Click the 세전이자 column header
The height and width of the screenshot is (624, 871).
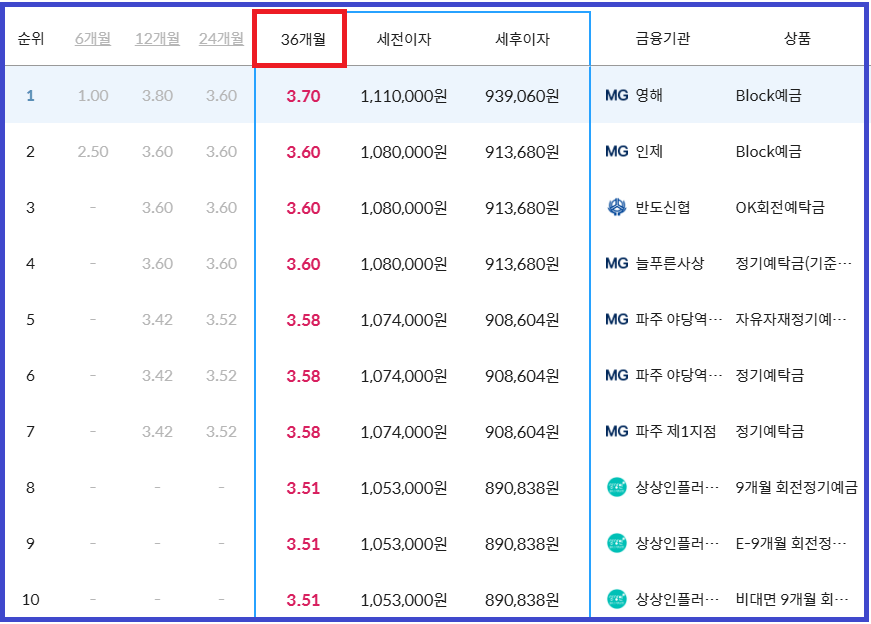(x=404, y=39)
